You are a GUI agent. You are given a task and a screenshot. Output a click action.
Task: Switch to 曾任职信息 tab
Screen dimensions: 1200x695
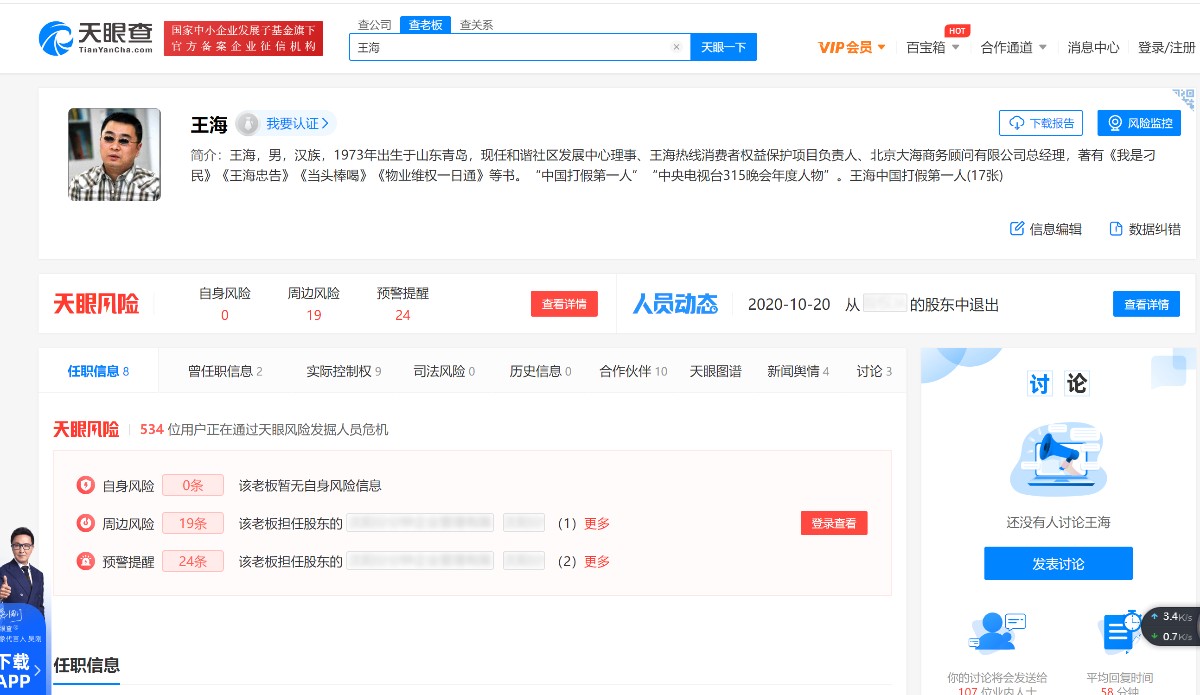pos(225,371)
